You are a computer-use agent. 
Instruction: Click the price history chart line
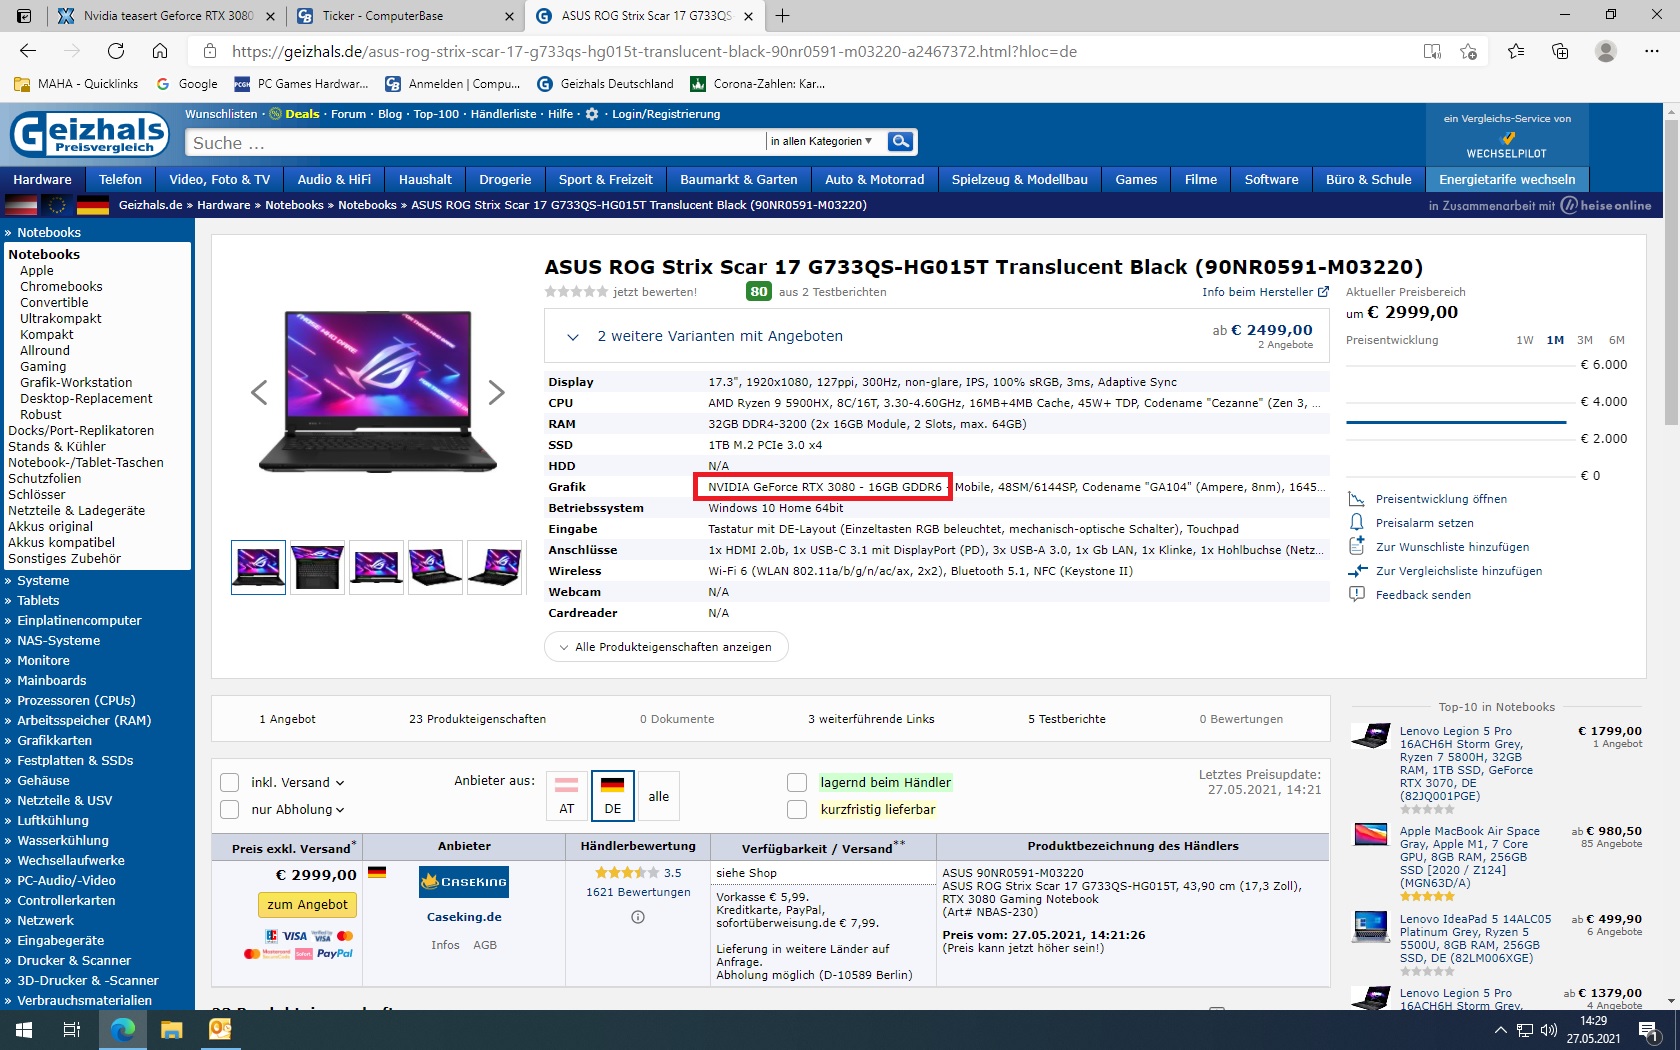pyautogui.click(x=1455, y=423)
